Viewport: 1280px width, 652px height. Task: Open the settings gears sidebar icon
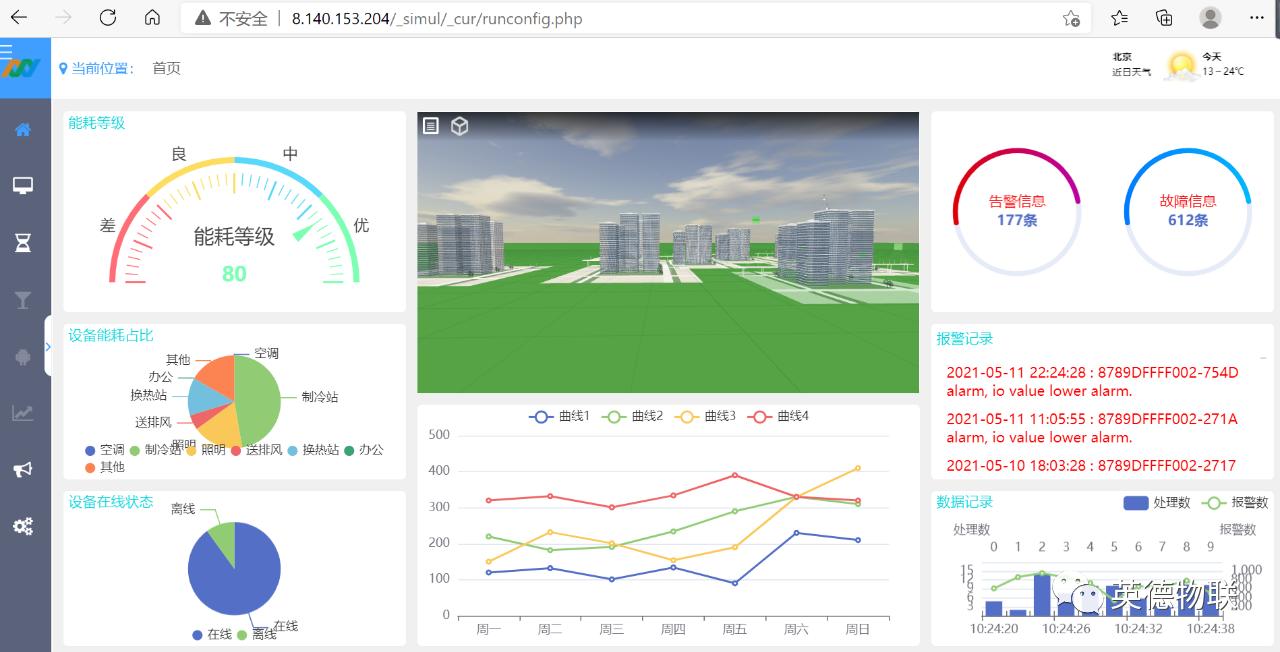click(x=23, y=527)
